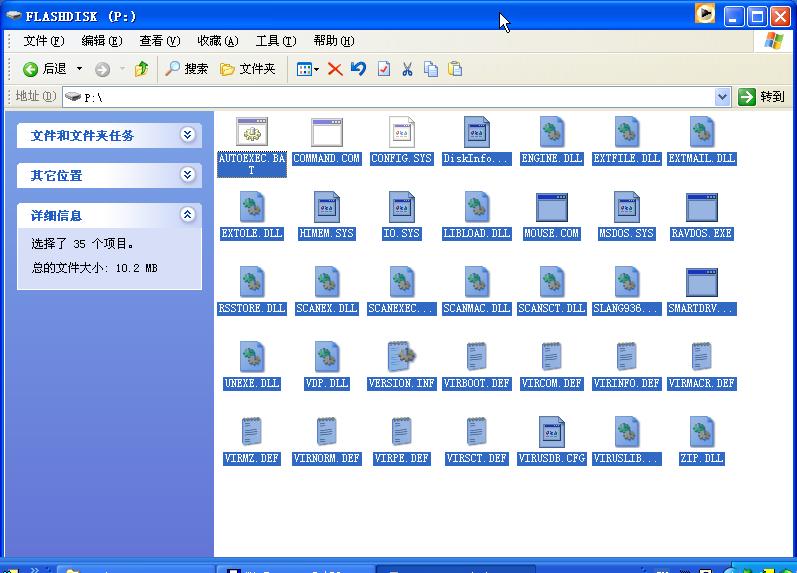Click the VIRMZ.DEF file name label

point(252,458)
